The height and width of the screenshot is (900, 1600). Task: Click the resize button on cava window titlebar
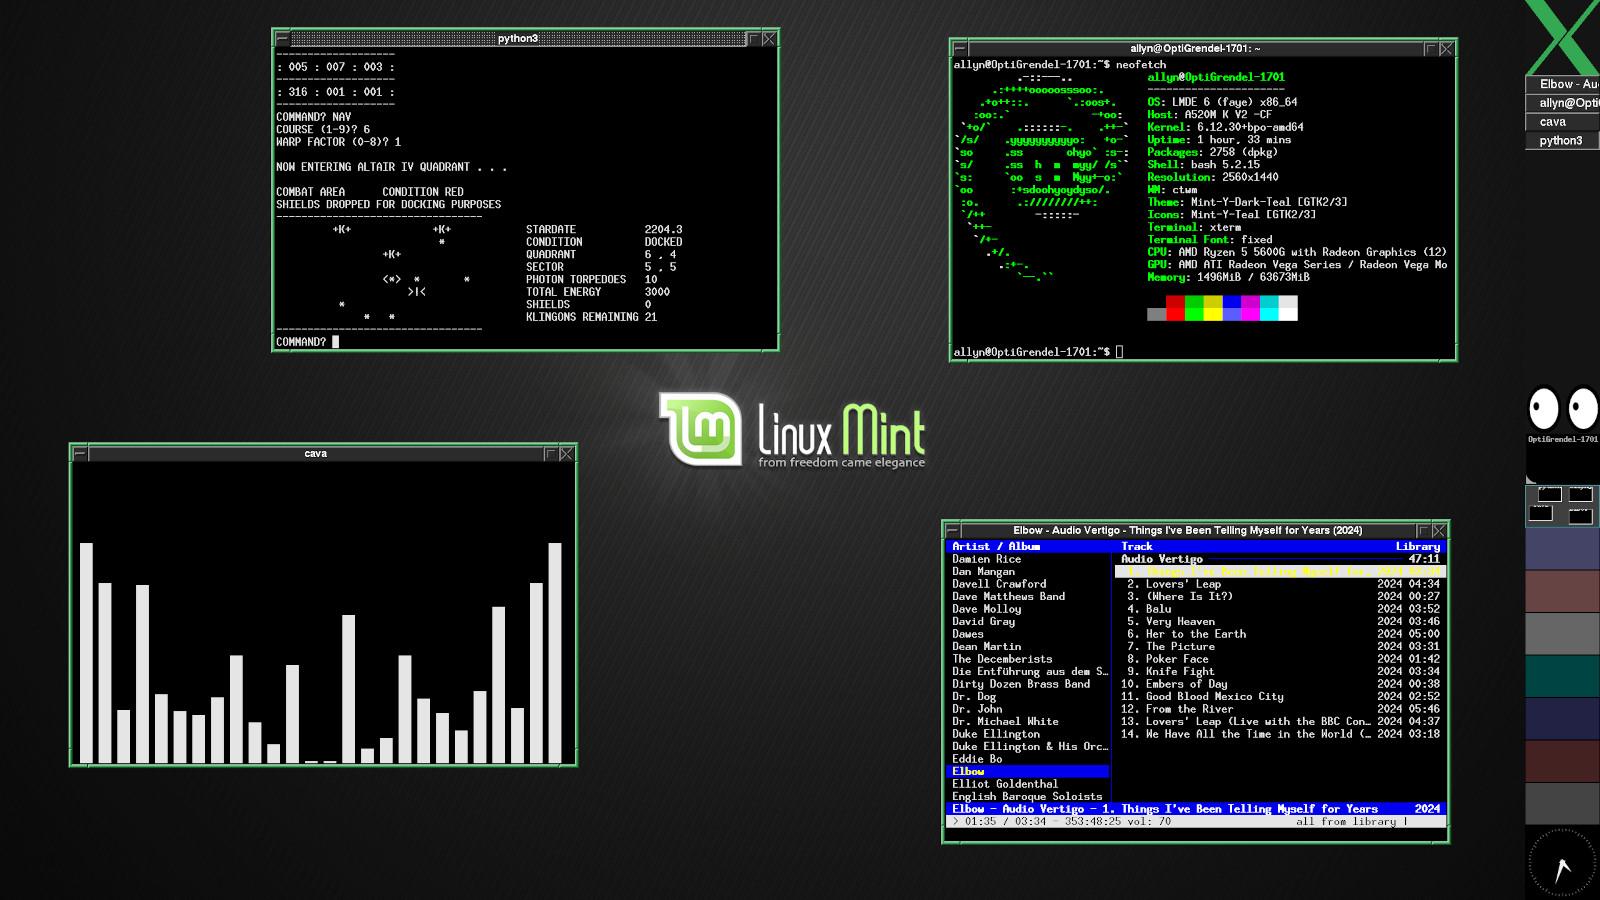550,454
